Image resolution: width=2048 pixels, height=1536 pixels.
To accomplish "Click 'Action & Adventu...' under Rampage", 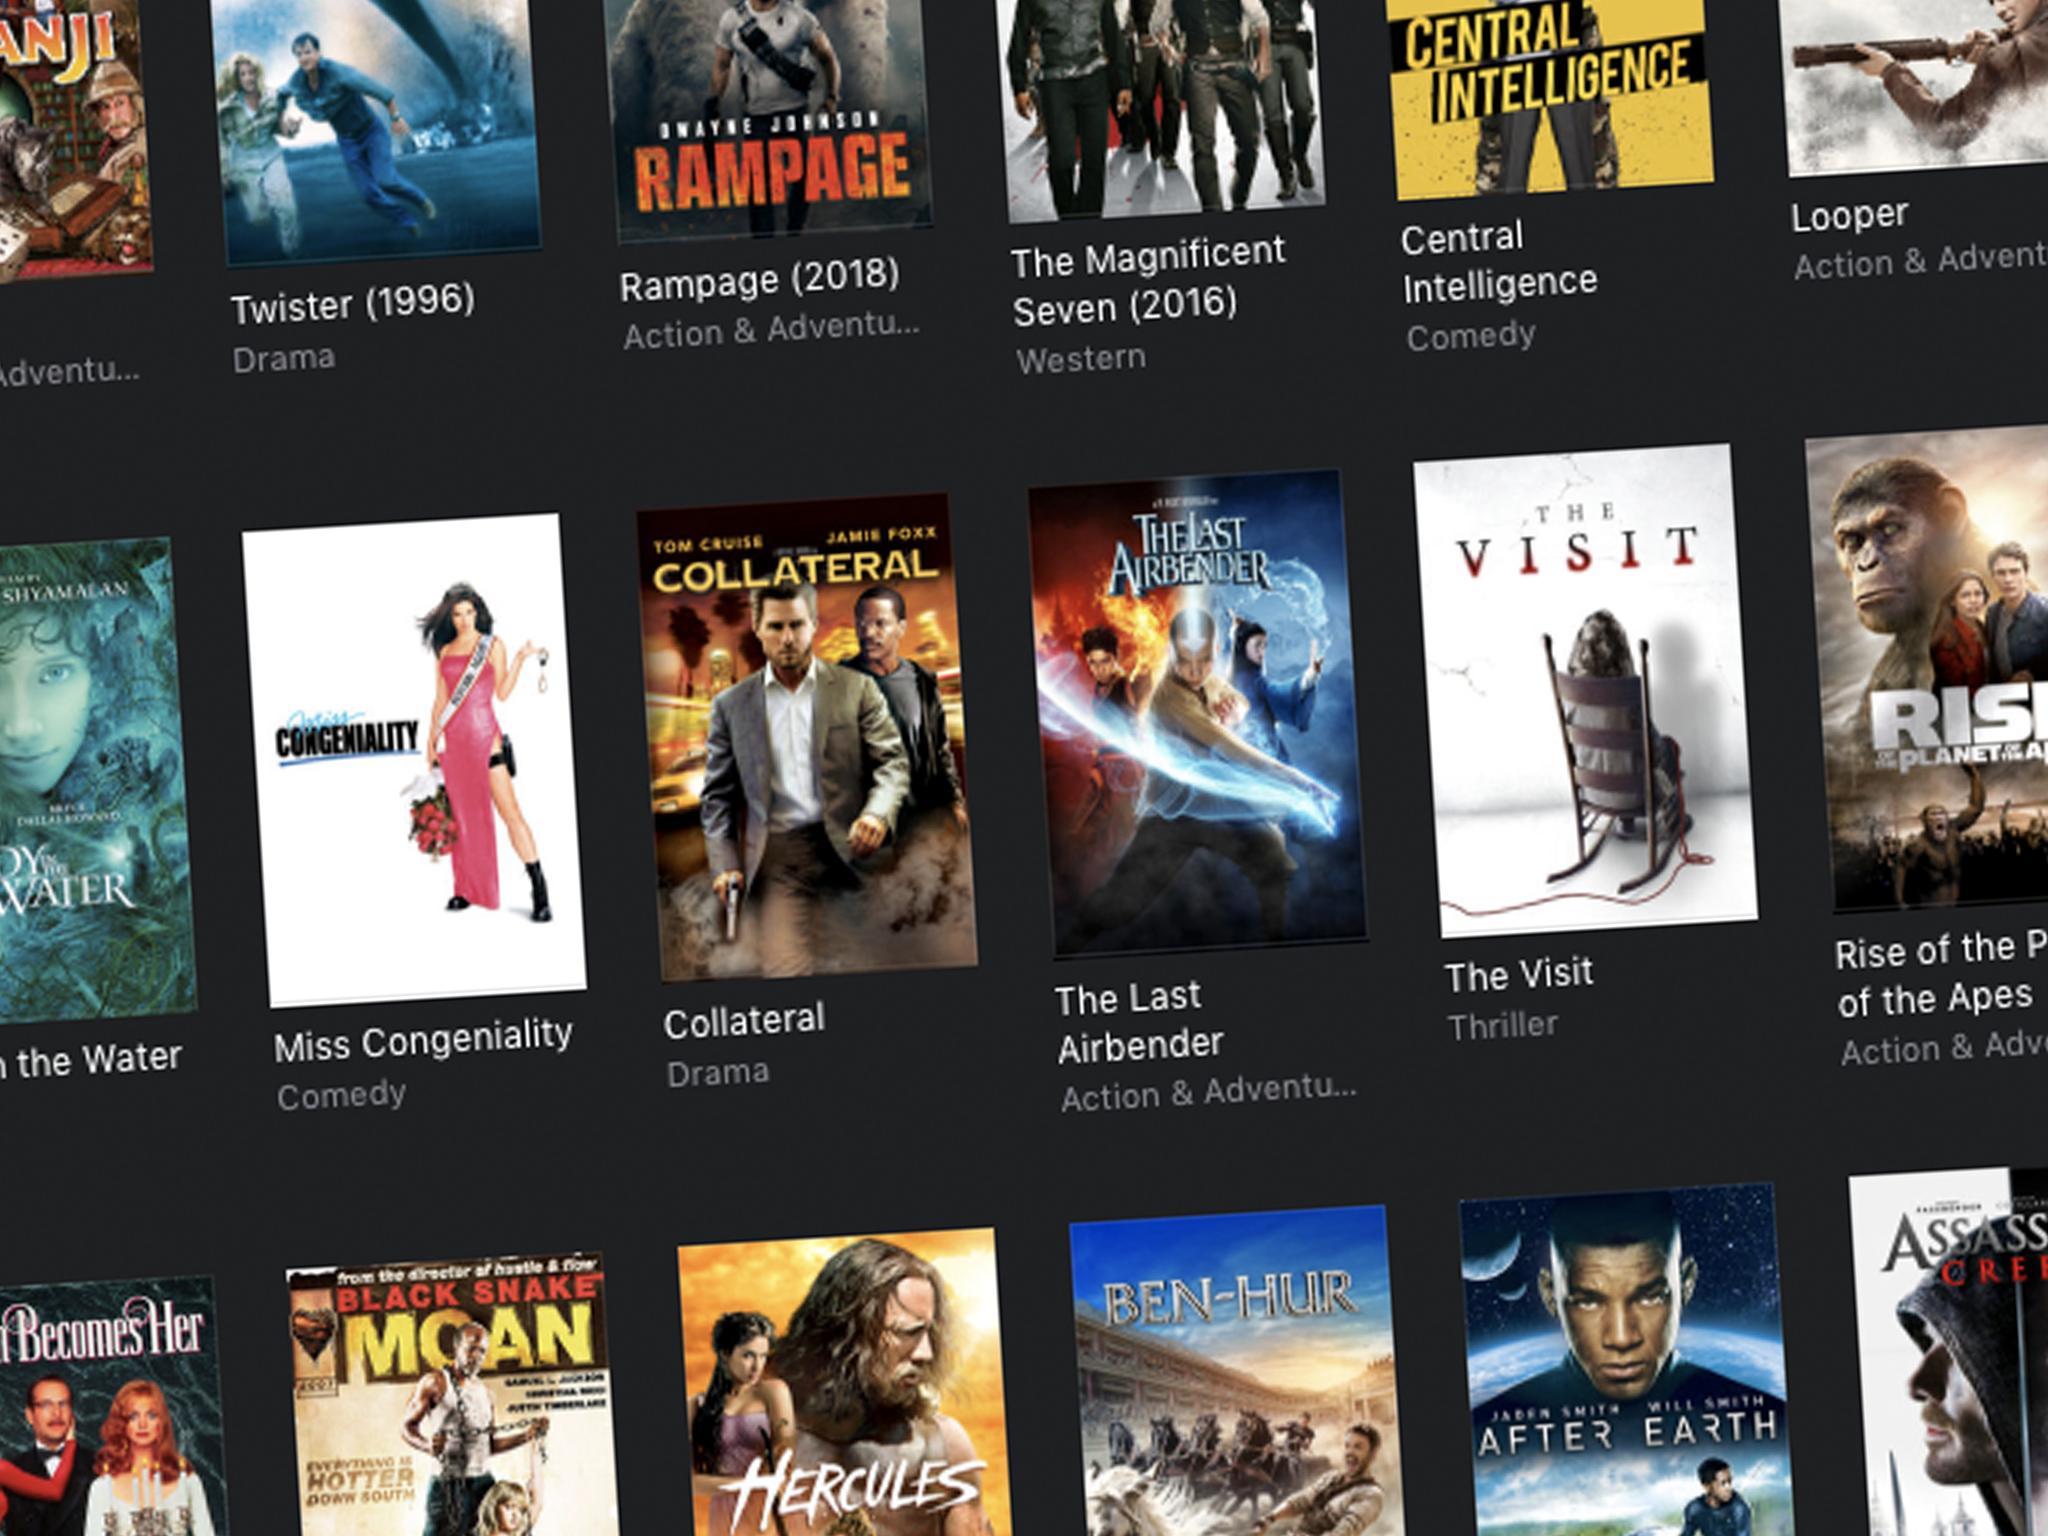I will tap(771, 330).
